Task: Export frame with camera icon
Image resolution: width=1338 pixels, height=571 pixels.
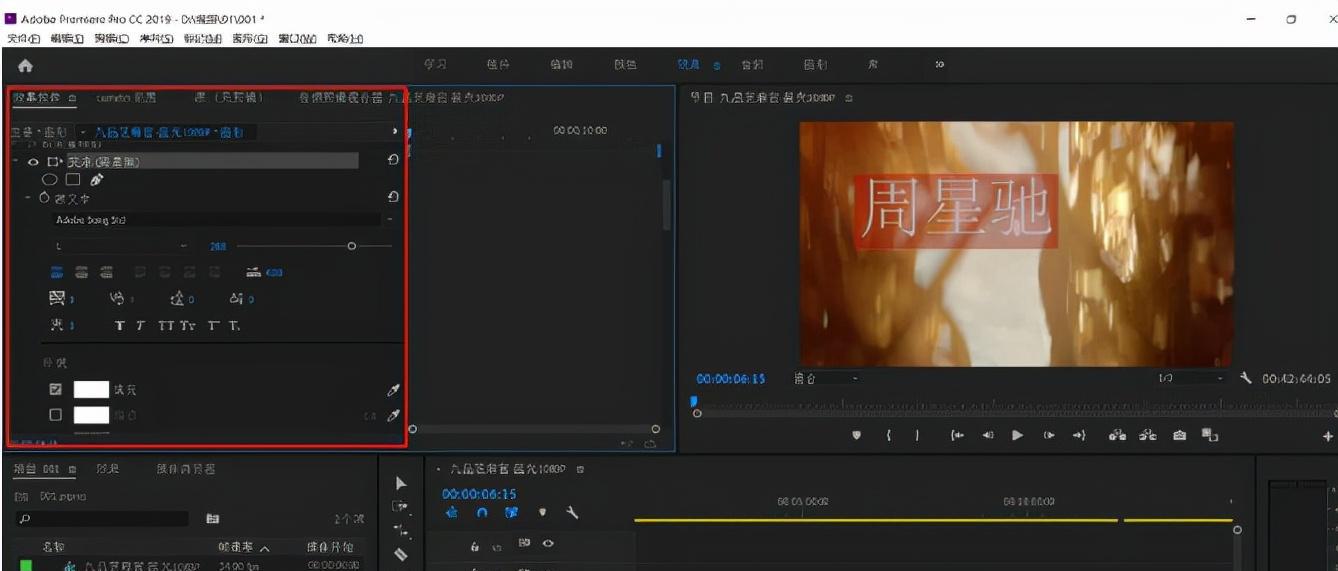Action: point(1178,435)
